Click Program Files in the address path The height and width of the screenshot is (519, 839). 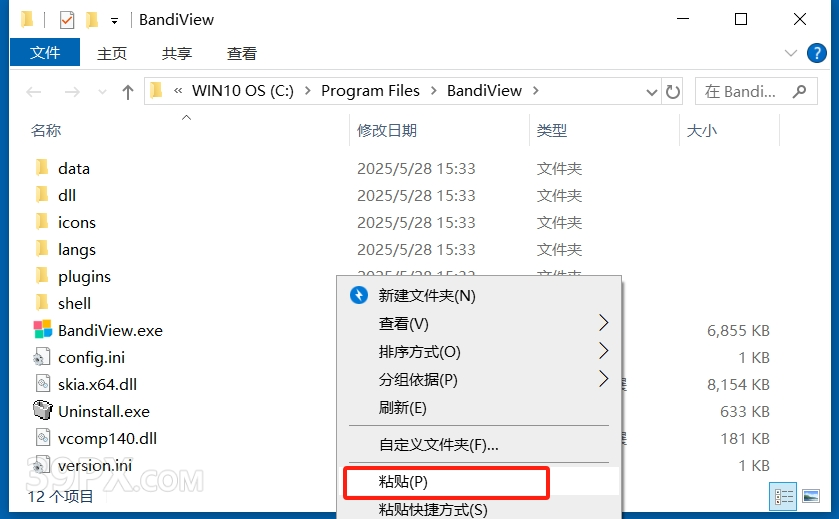tap(370, 91)
